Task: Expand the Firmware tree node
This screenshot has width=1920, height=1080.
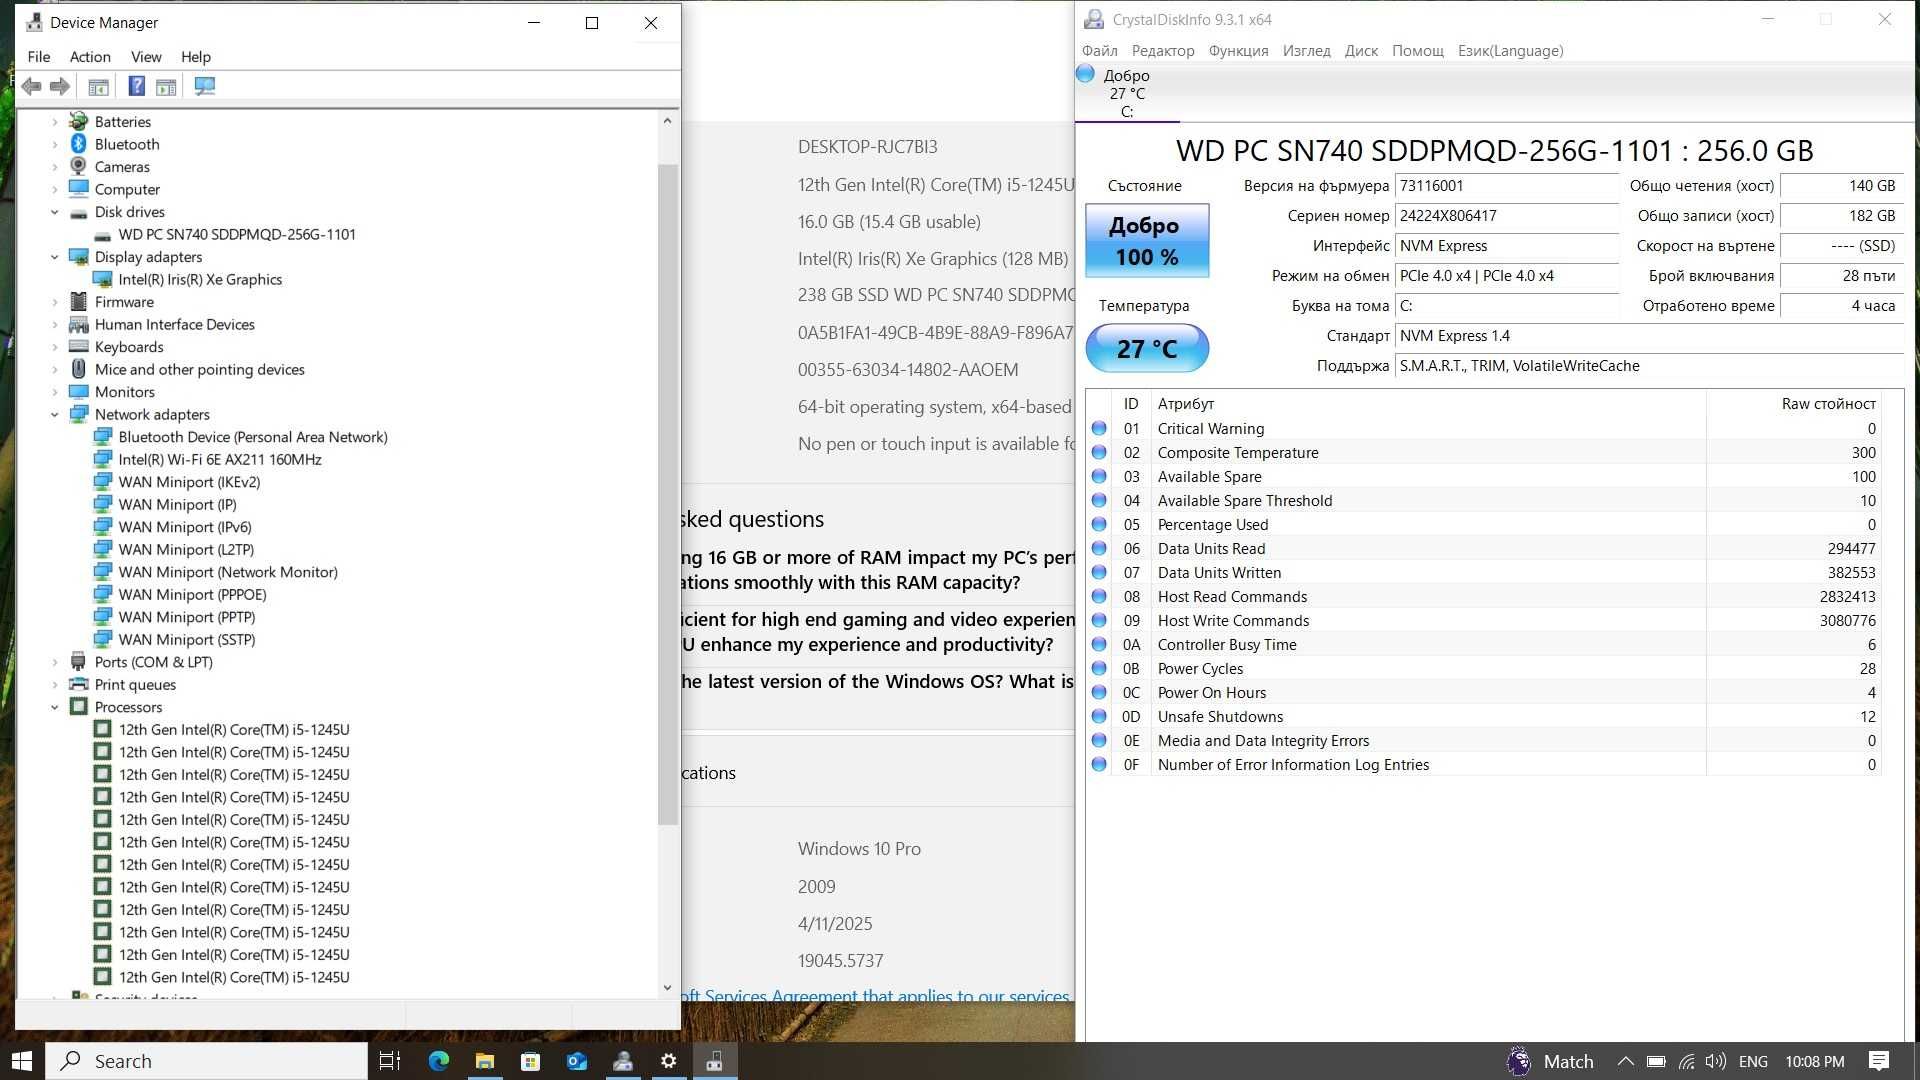Action: coord(55,302)
